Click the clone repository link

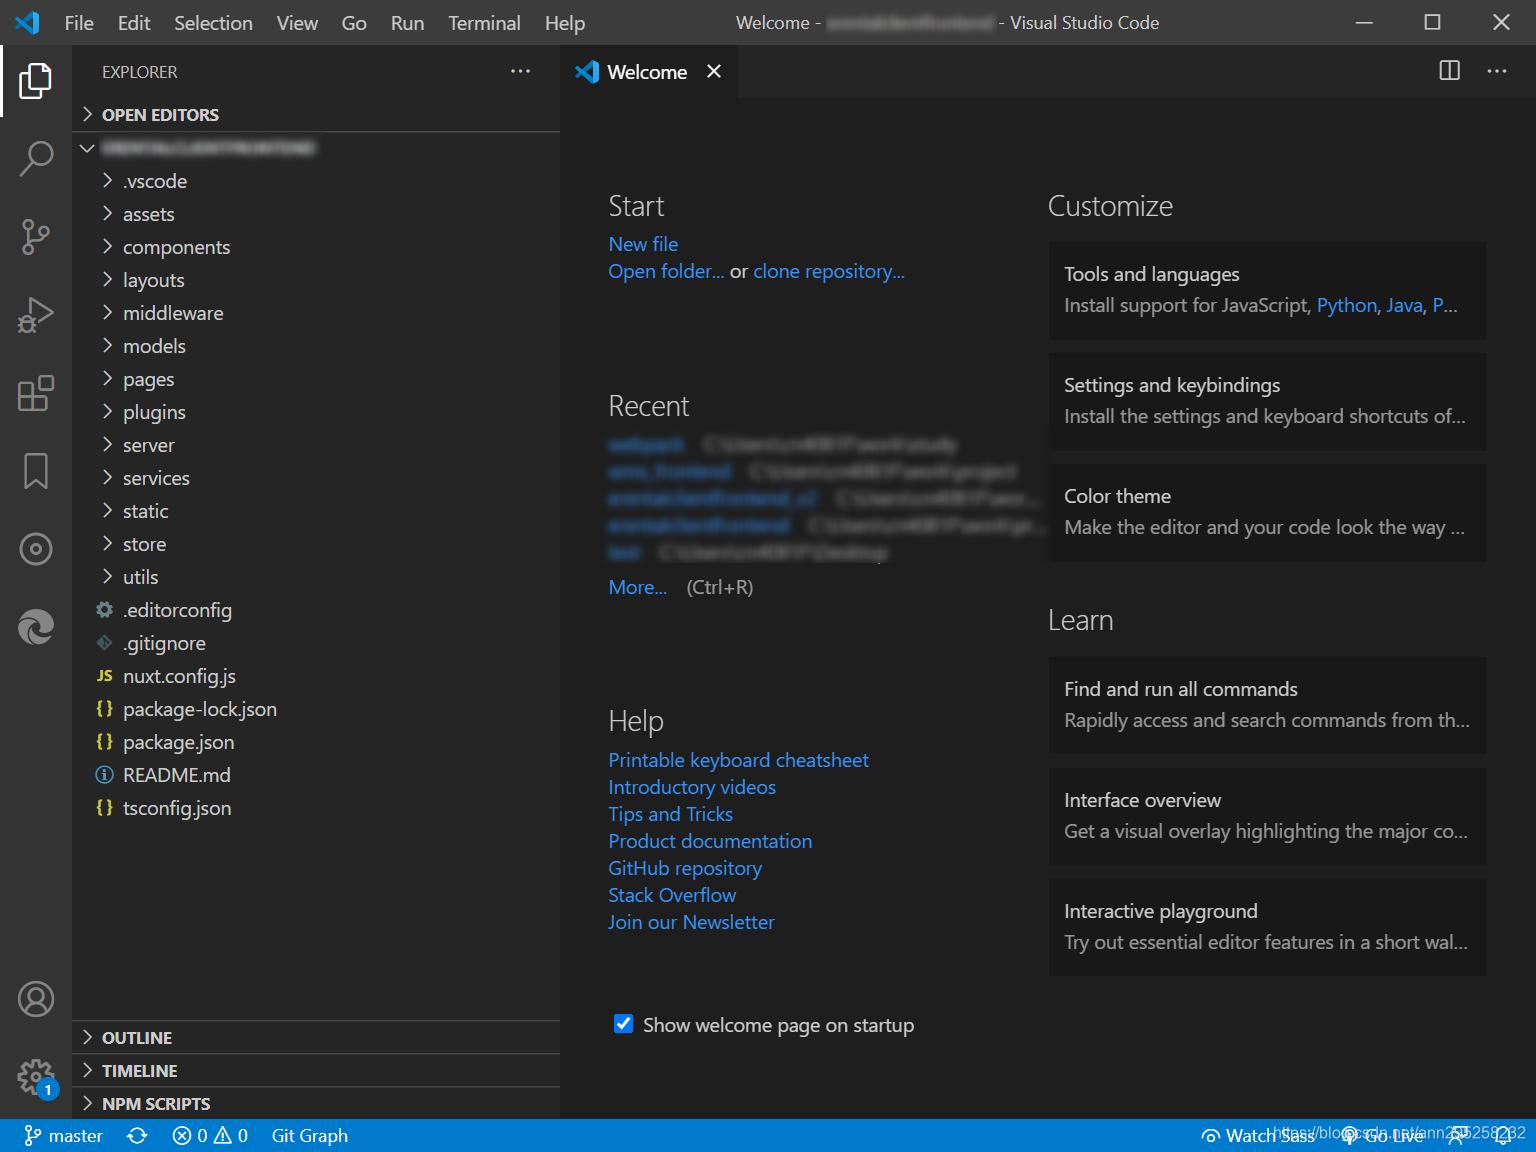(x=829, y=271)
